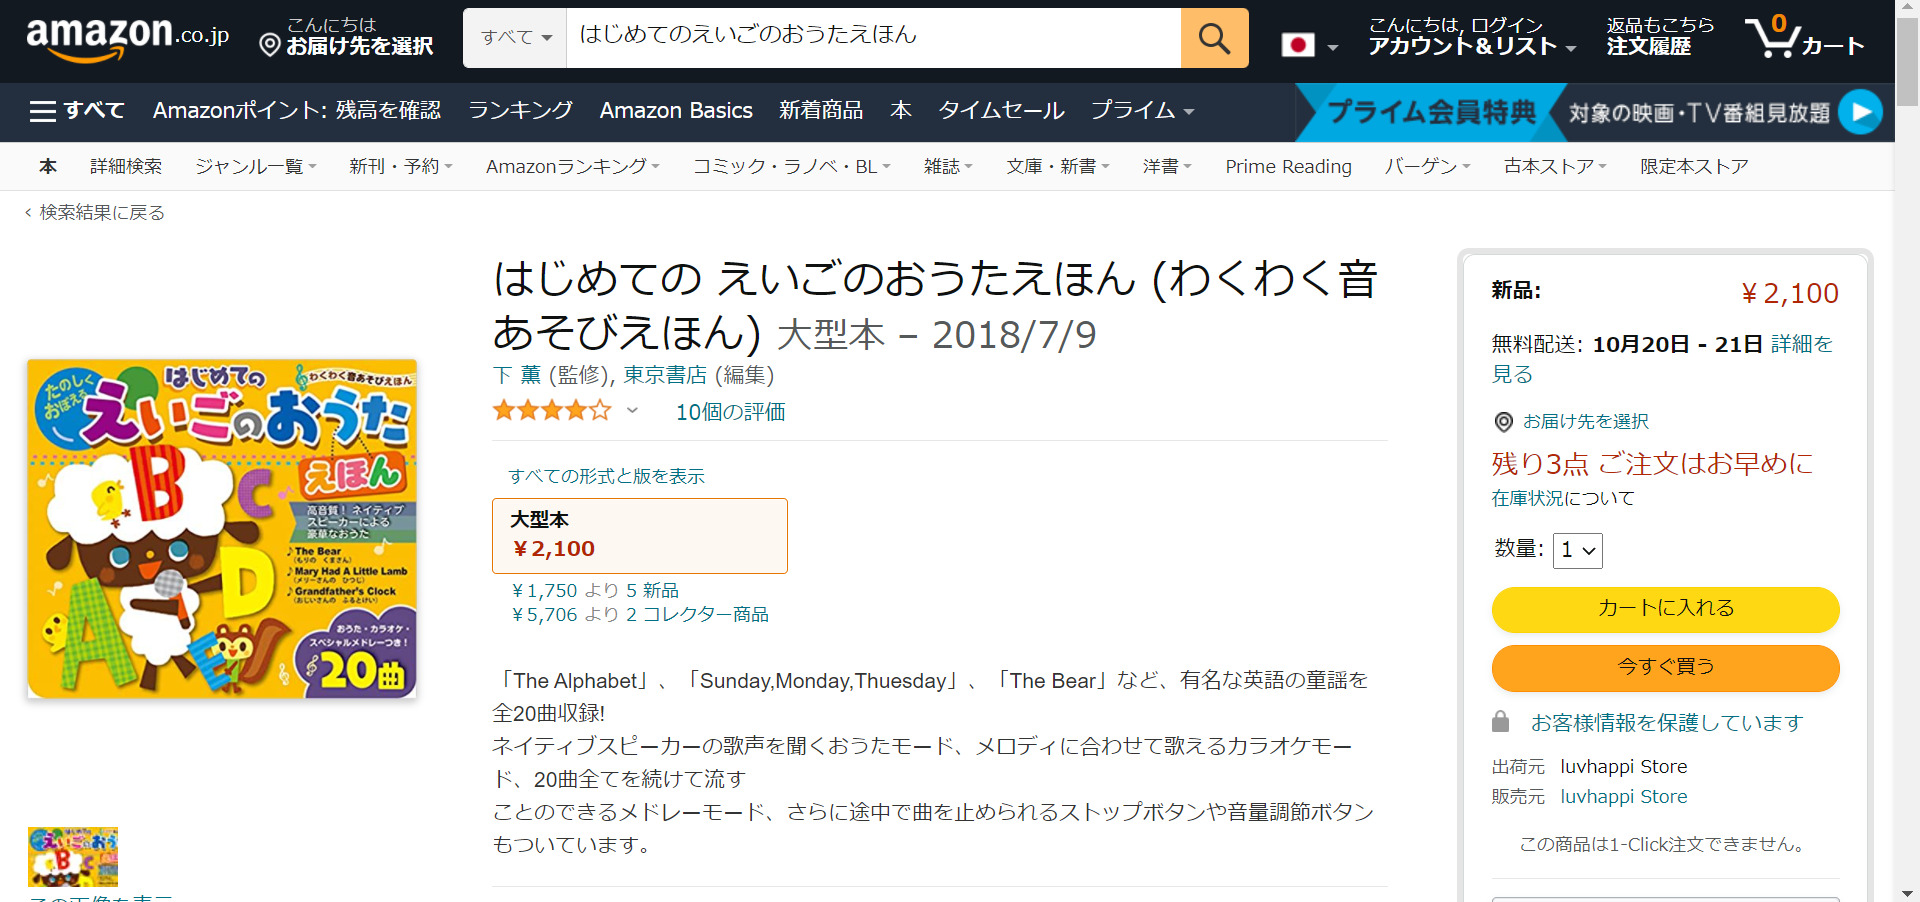
Task: Expand コミック・ラノベ・BL submenu
Action: pos(886,167)
